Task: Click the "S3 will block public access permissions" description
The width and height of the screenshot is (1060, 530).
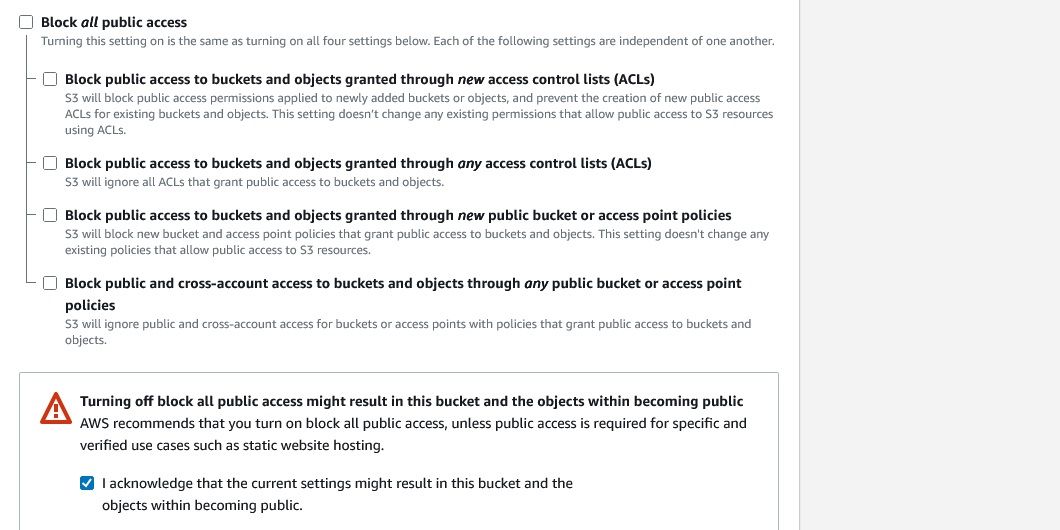Action: tap(412, 98)
